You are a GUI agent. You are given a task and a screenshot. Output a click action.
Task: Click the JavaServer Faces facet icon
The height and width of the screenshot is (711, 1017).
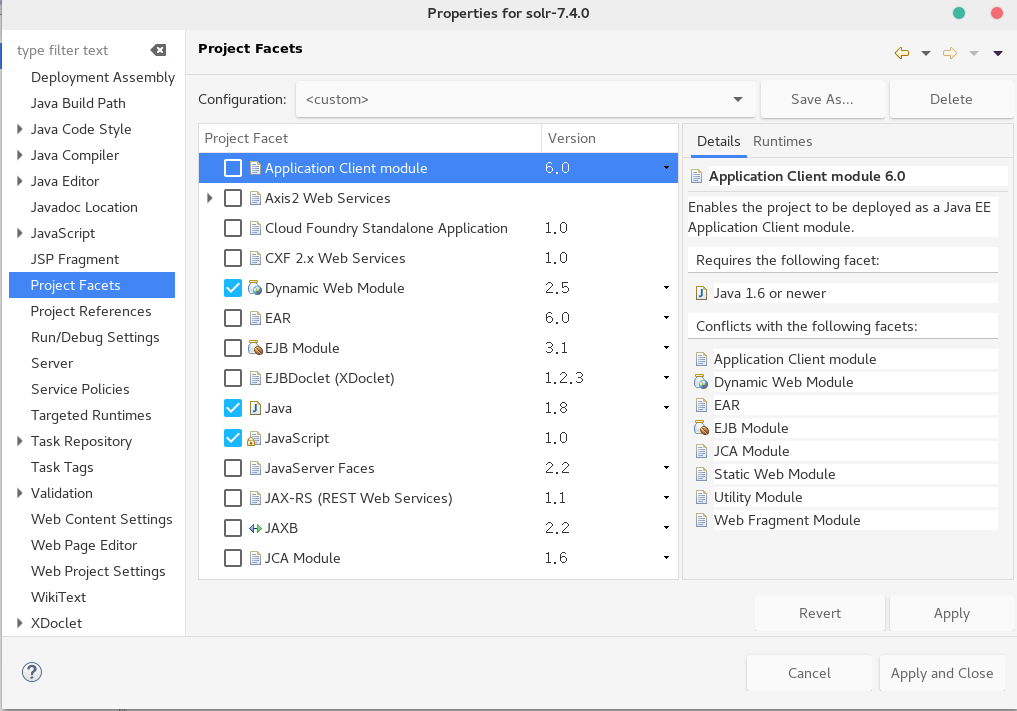[256, 468]
